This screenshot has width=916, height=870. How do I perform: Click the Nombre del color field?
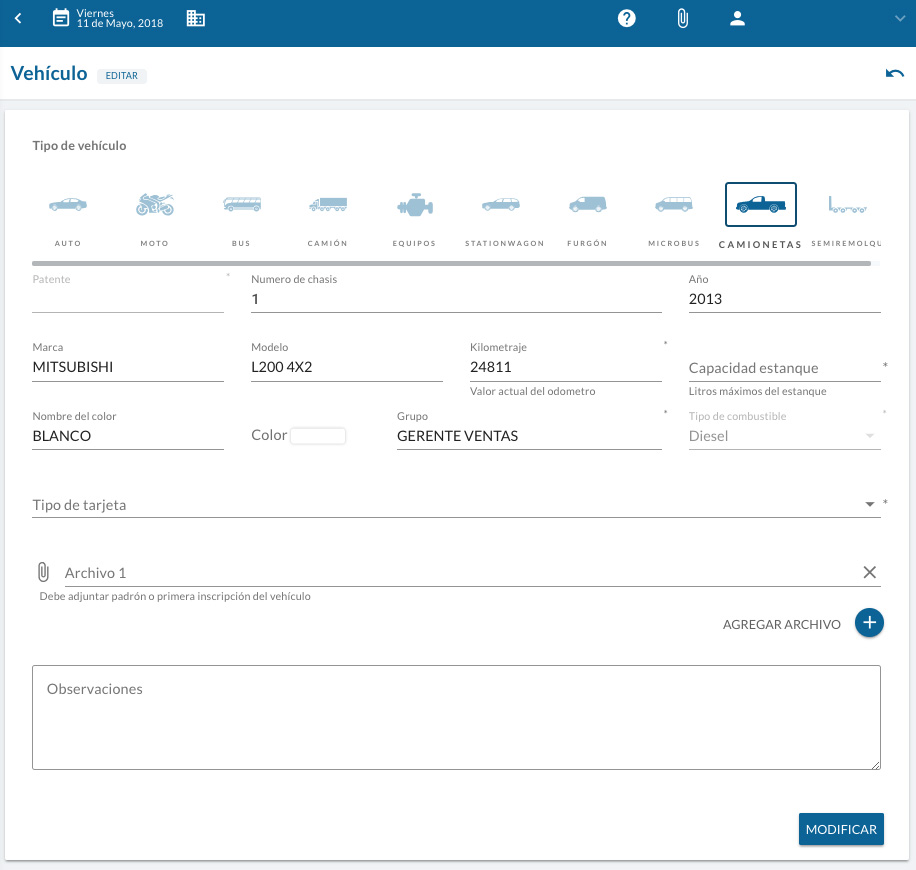[x=128, y=436]
